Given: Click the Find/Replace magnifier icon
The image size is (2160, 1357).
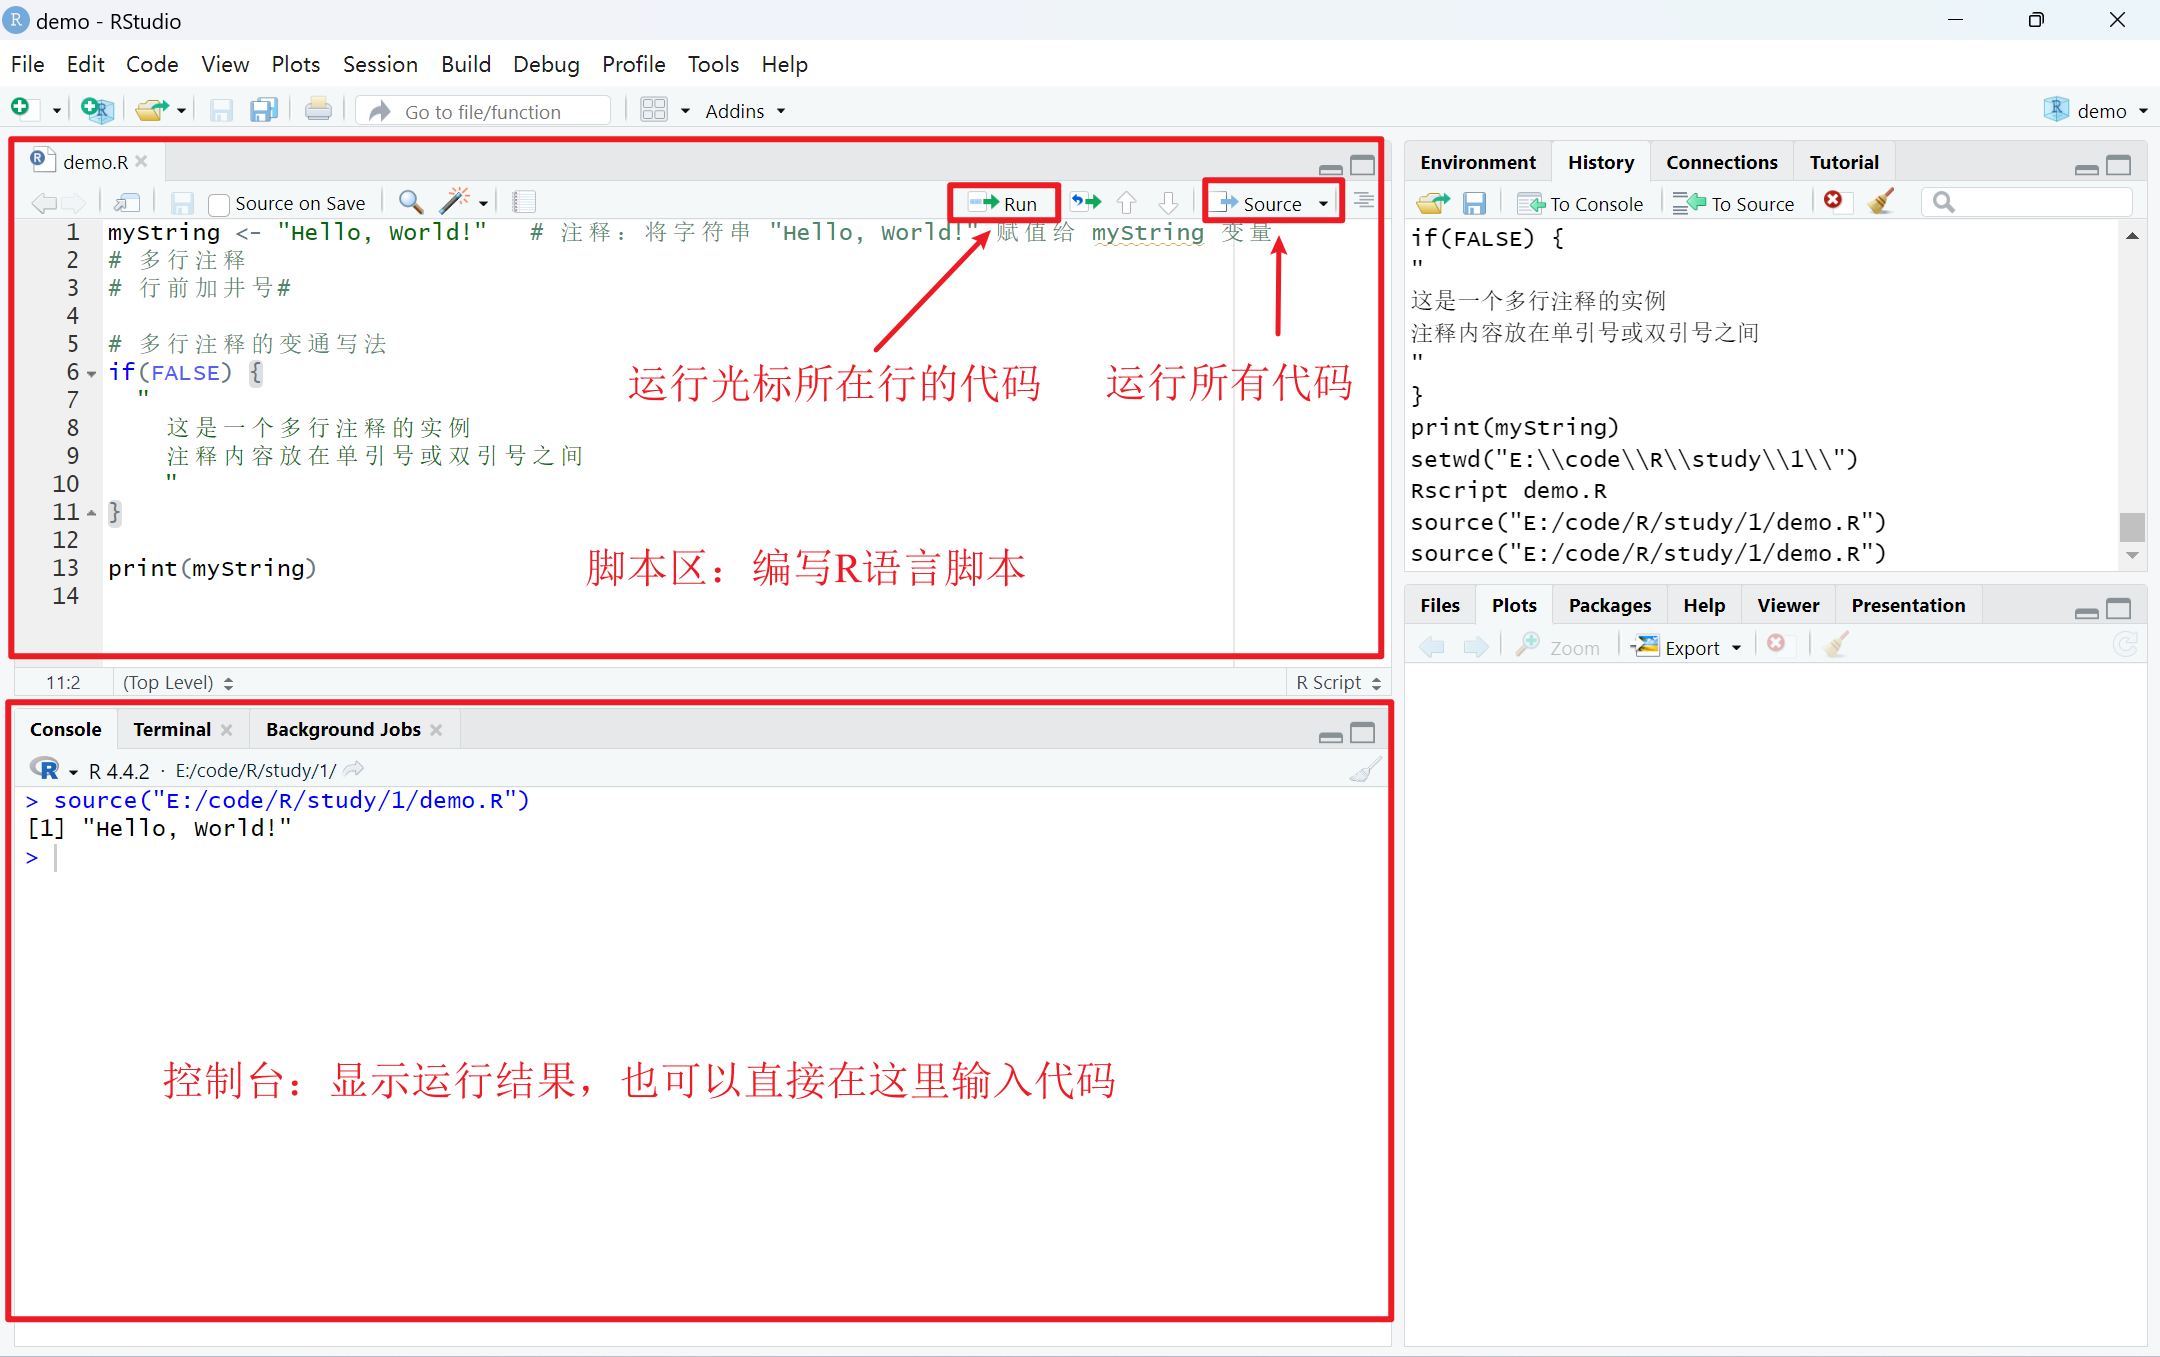Looking at the screenshot, I should 410,202.
